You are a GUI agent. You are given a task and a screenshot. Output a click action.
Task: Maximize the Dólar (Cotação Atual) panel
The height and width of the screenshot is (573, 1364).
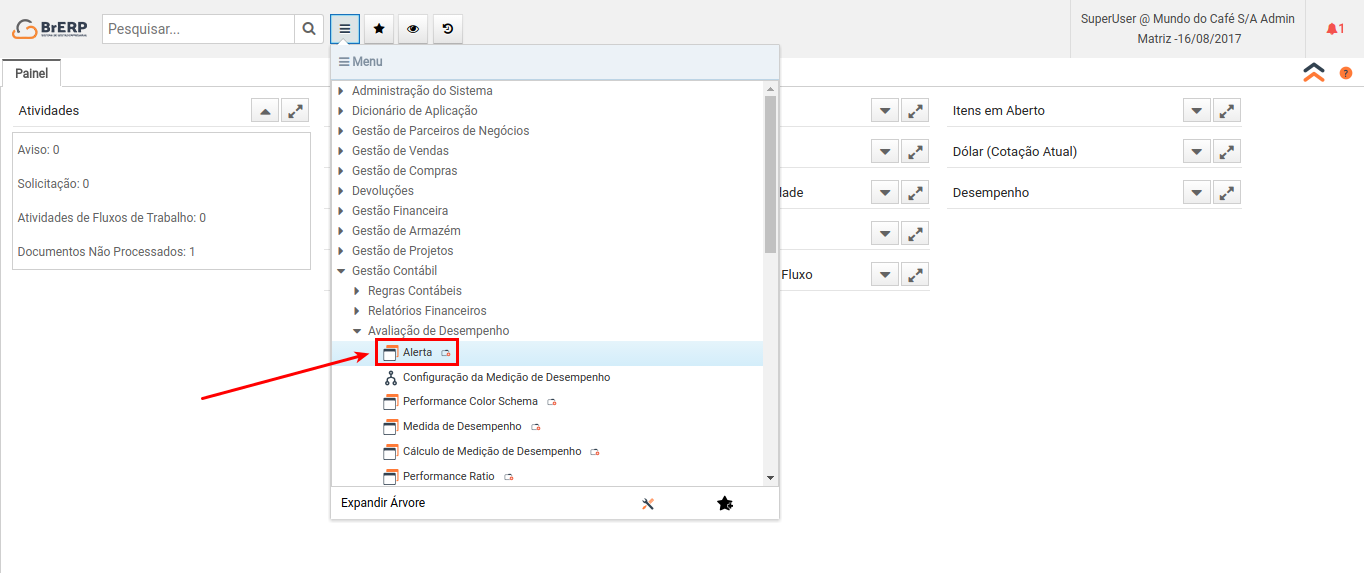pyautogui.click(x=1227, y=152)
